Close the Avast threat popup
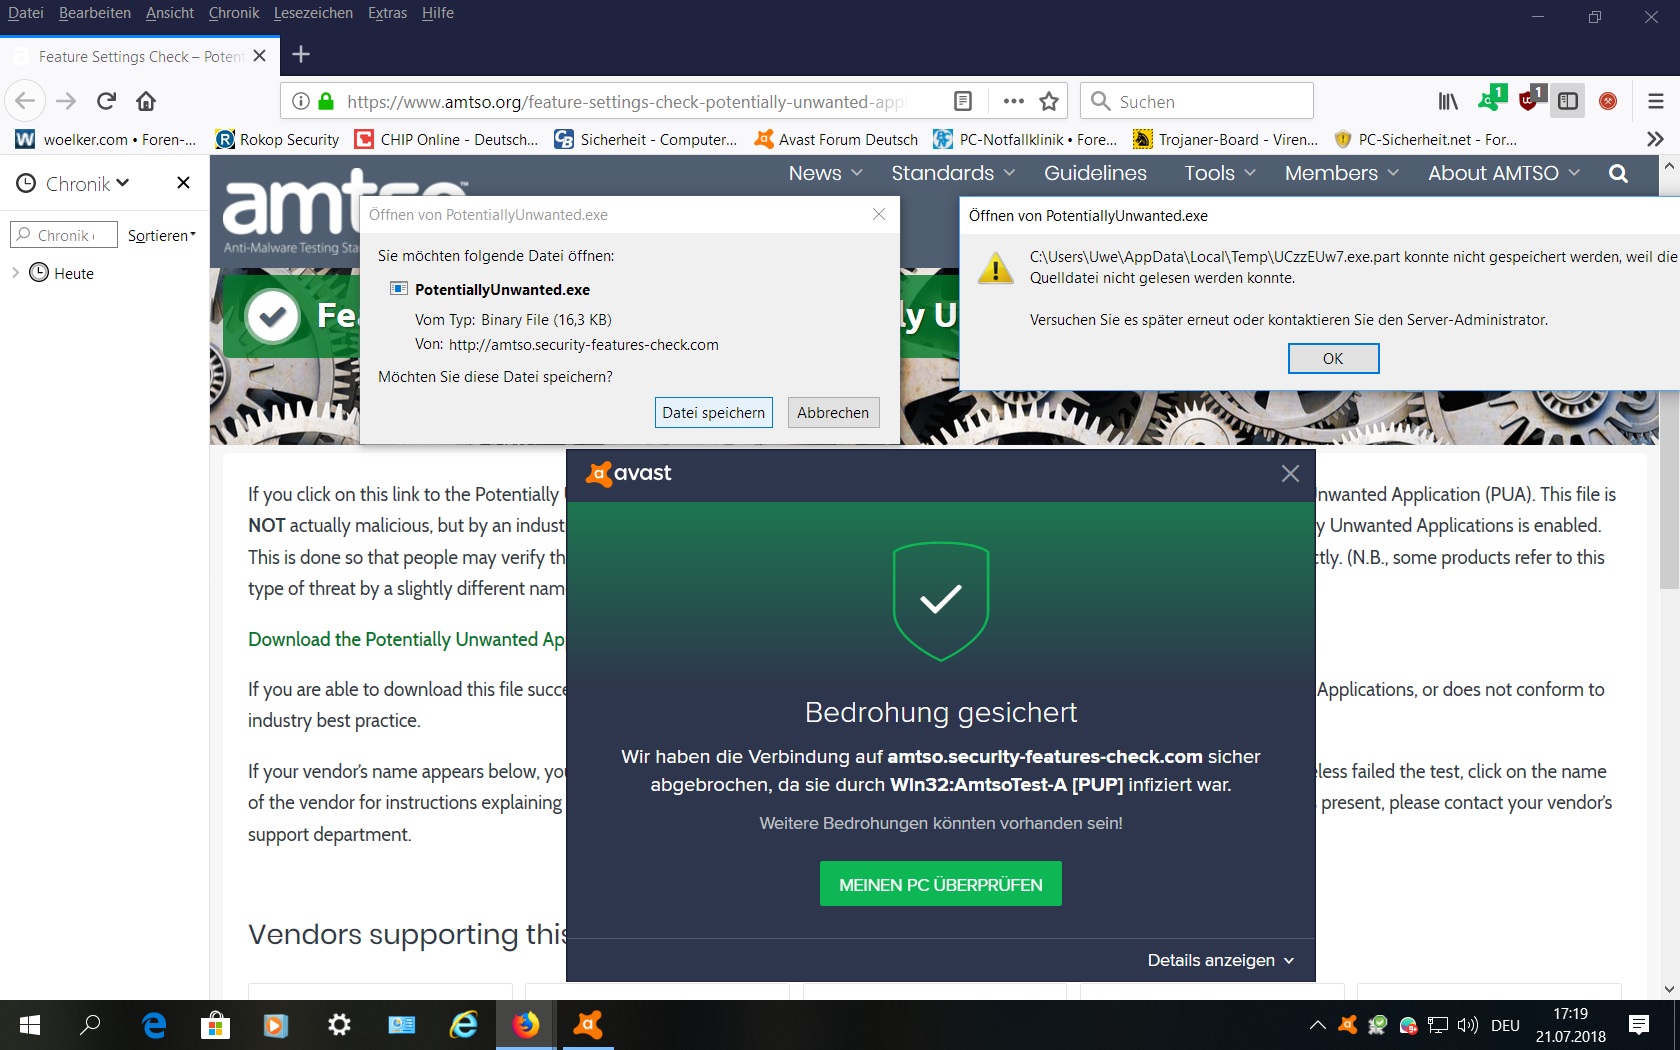Screen dimensions: 1680x1050 [1290, 473]
